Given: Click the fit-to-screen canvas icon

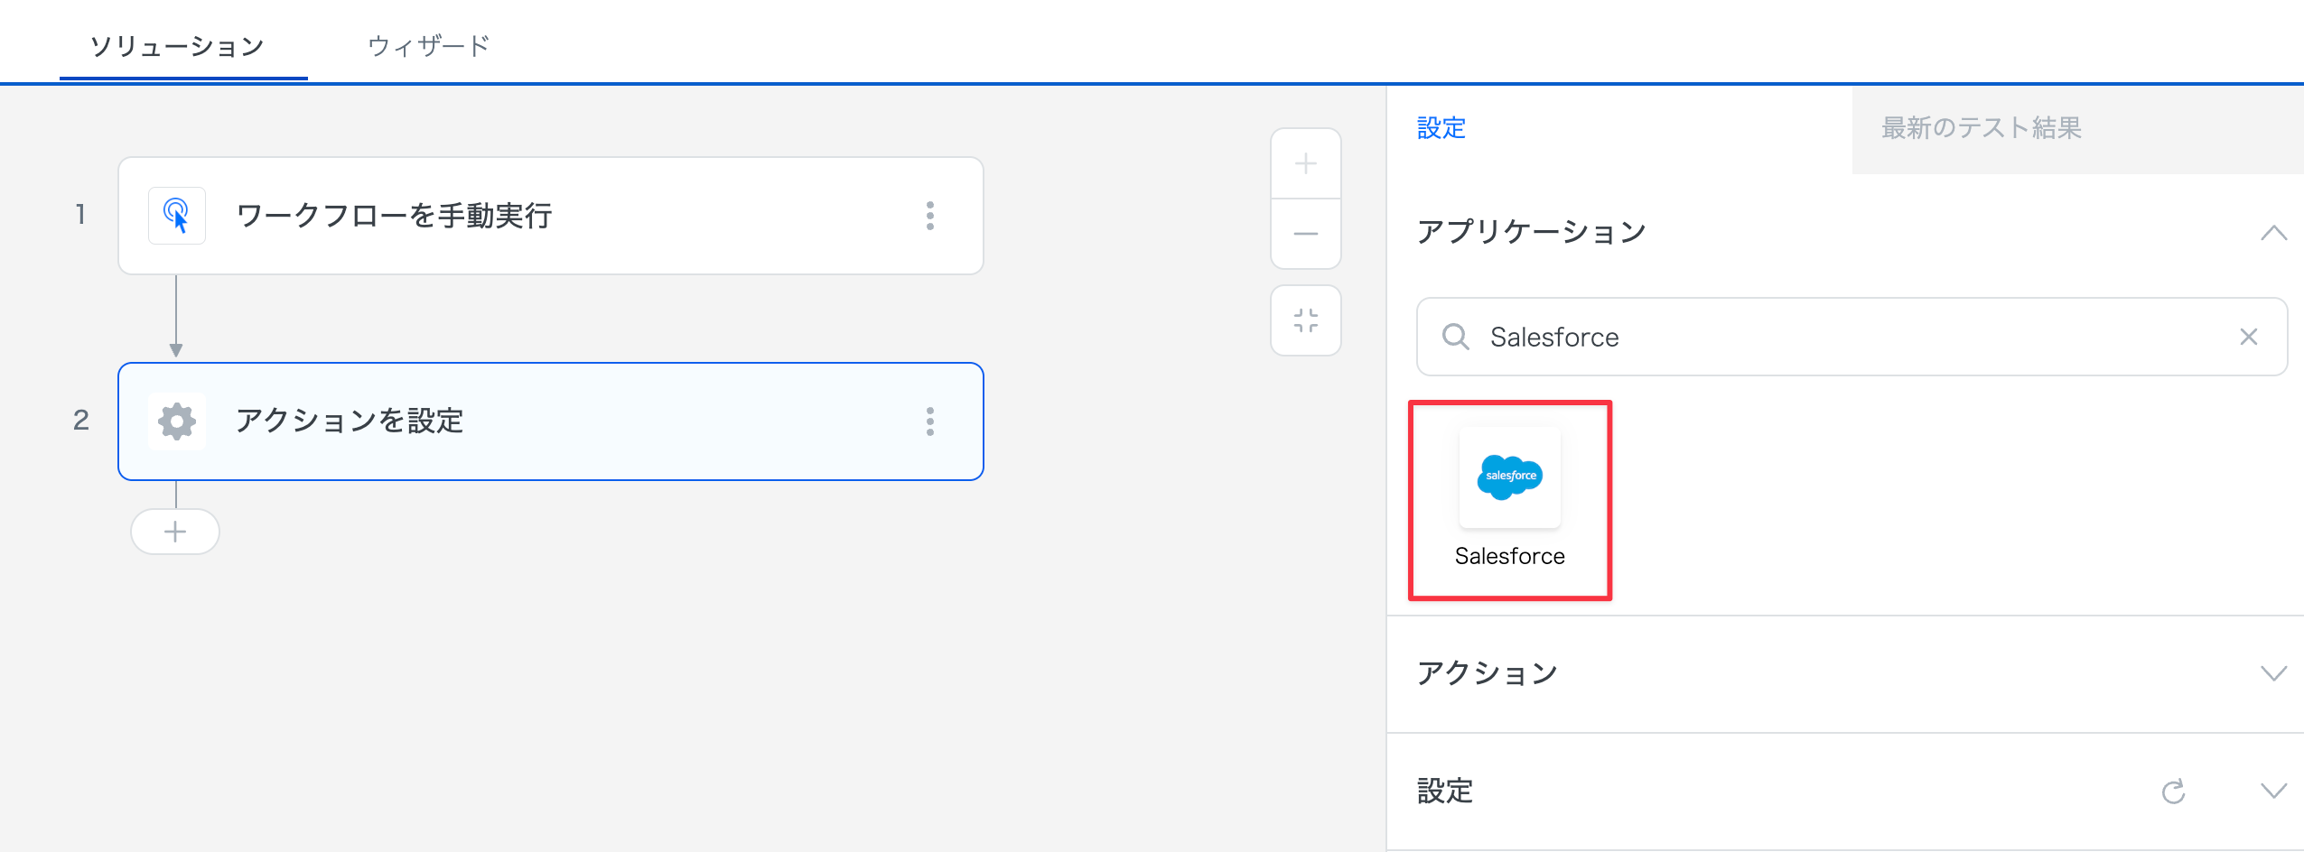Looking at the screenshot, I should [x=1305, y=321].
